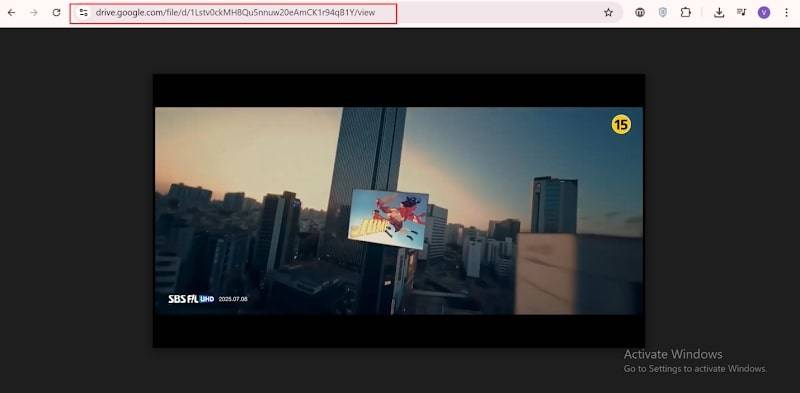Open the purple V profile avatar
Screen dimensions: 800x393
[764, 13]
